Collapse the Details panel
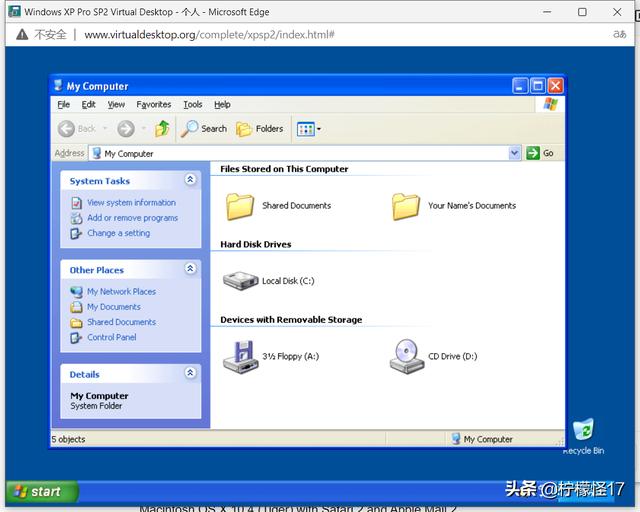 tap(190, 373)
